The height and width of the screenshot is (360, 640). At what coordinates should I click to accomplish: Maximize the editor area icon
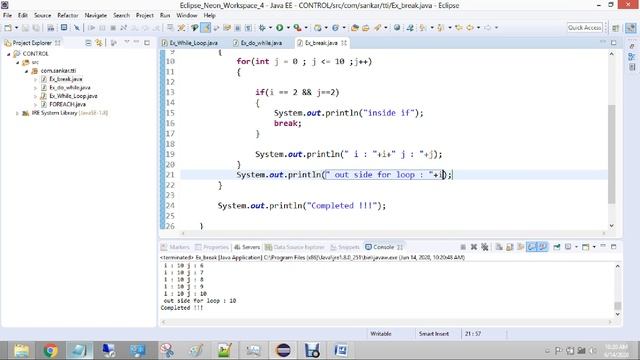pyautogui.click(x=613, y=42)
